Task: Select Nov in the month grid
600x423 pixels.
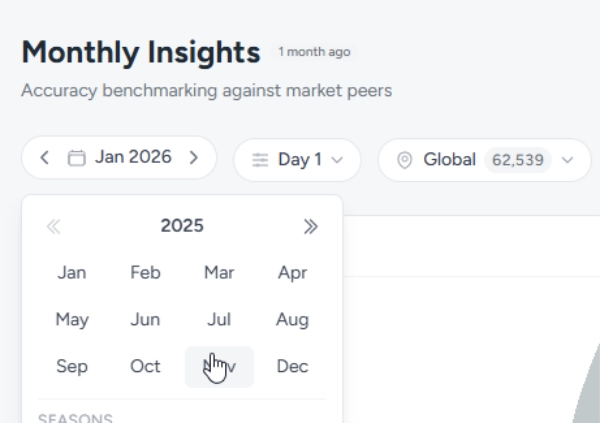Action: (x=219, y=367)
